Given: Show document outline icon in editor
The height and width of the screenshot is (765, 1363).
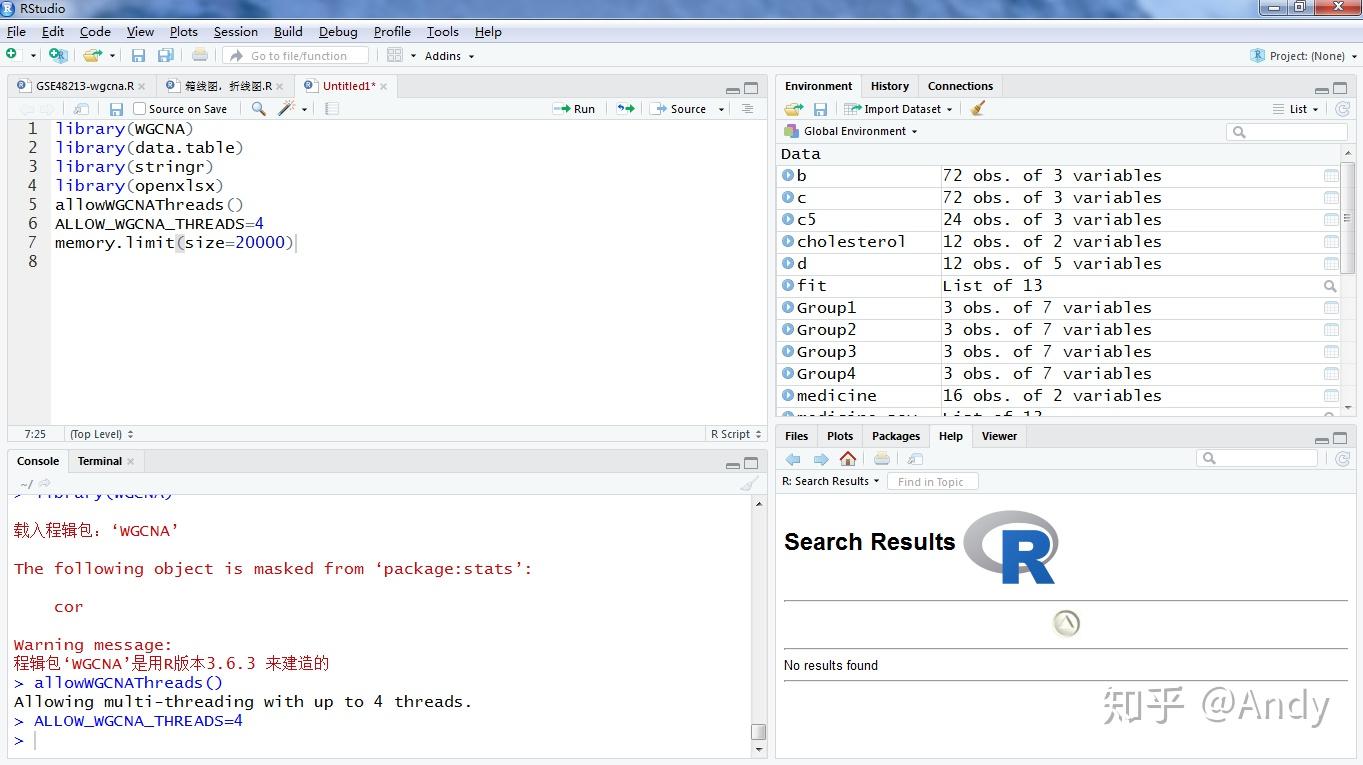Looking at the screenshot, I should (x=747, y=109).
